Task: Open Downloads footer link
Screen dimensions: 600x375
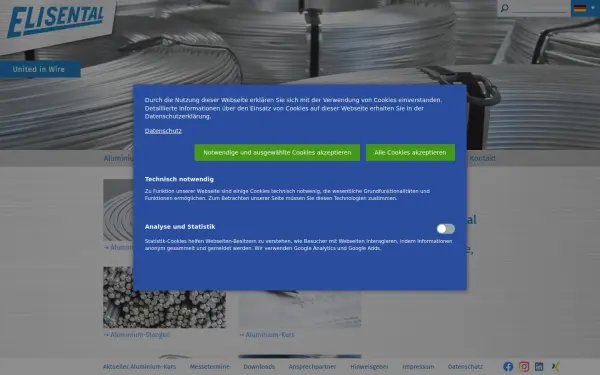Action: click(259, 367)
